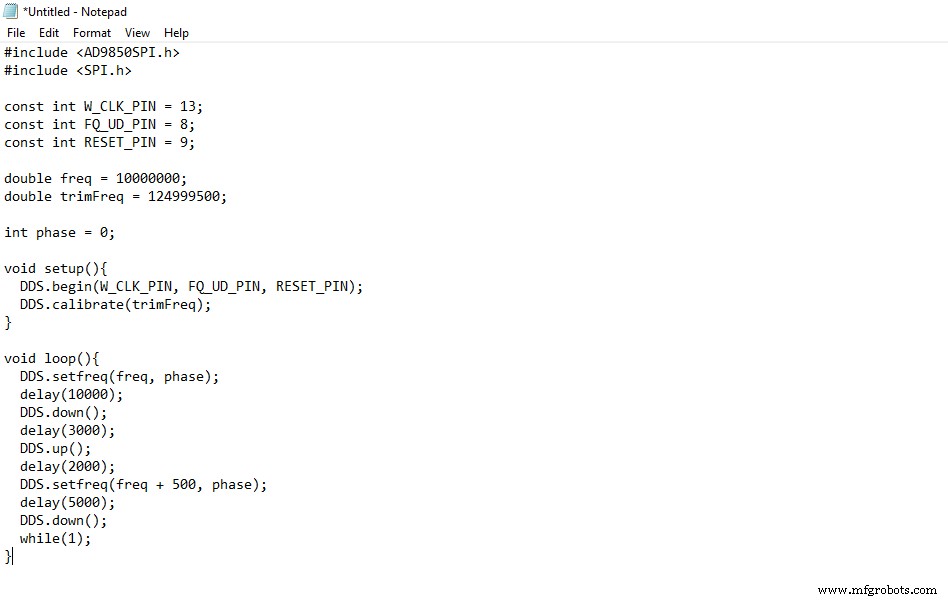Open the File menu
This screenshot has height=600, width=948.
[x=16, y=33]
